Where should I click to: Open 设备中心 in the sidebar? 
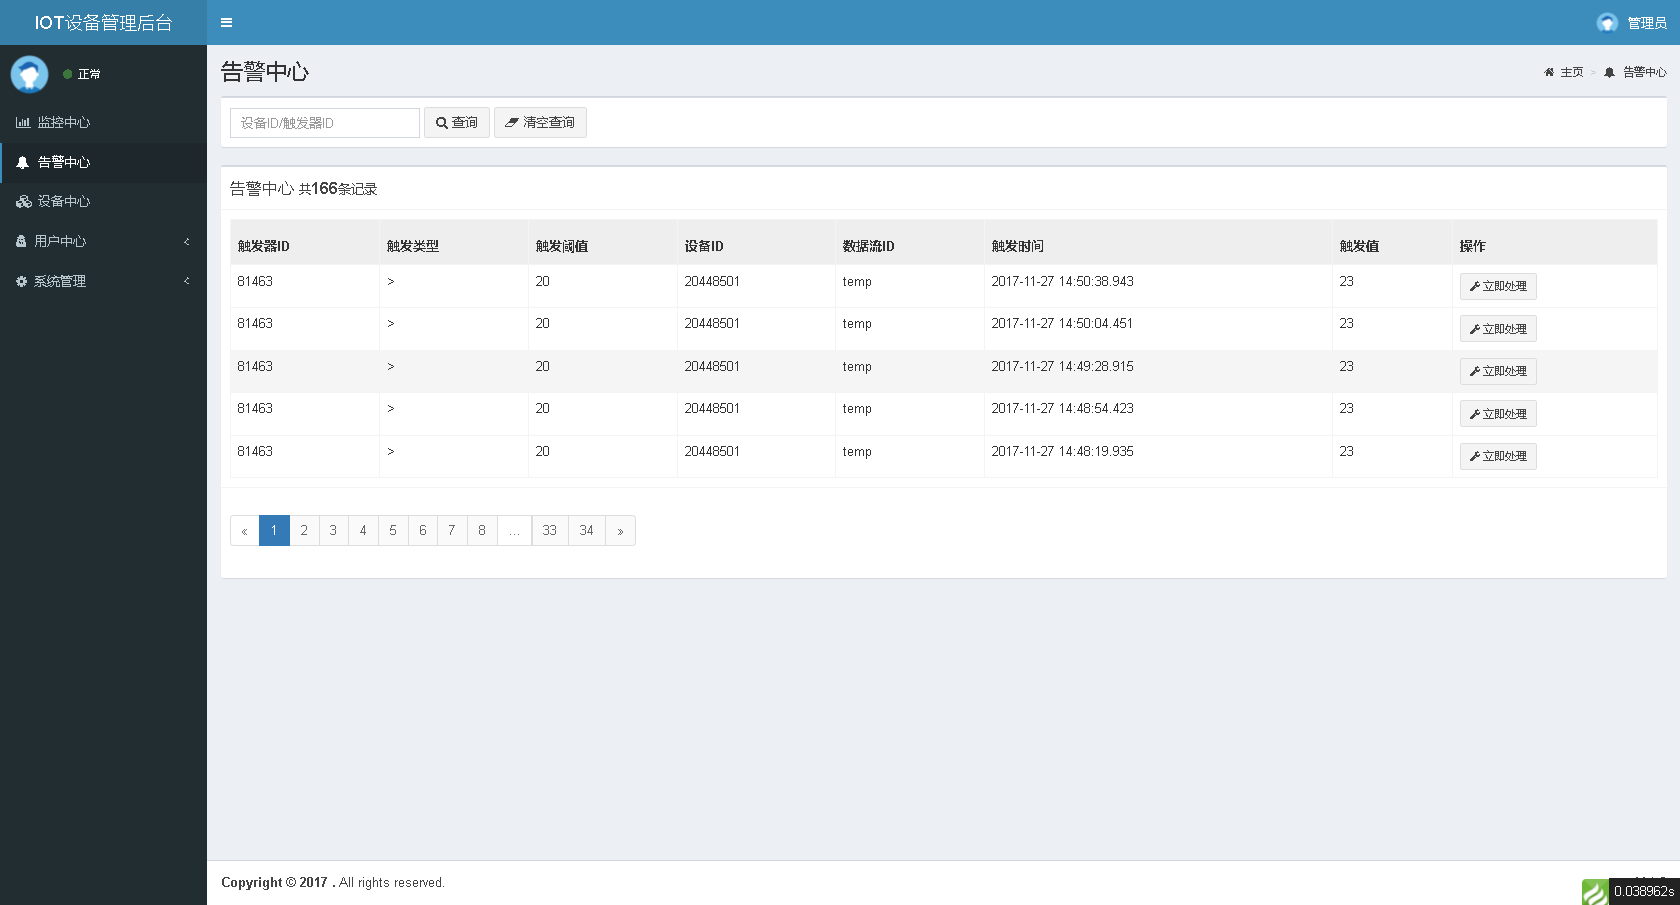(103, 201)
